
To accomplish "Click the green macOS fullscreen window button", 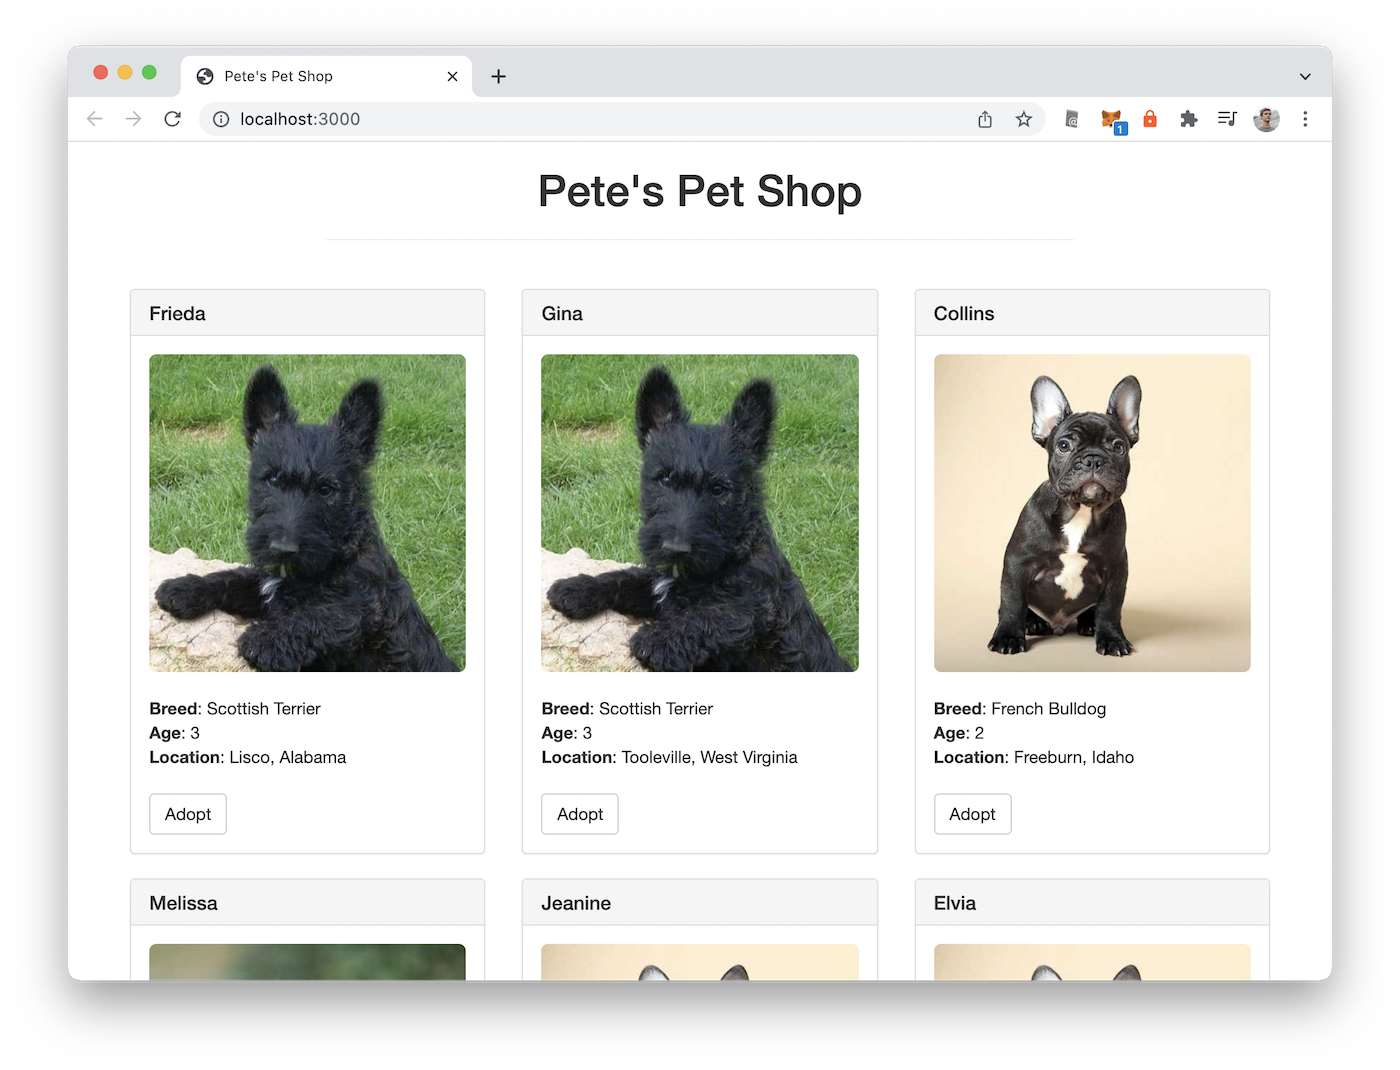I will coord(149,72).
